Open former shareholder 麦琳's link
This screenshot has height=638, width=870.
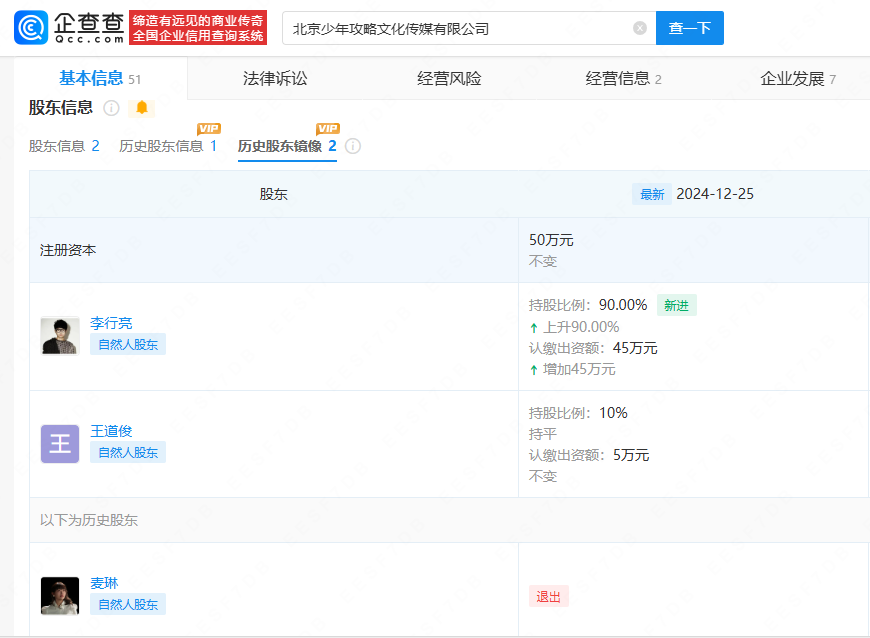pos(104,583)
